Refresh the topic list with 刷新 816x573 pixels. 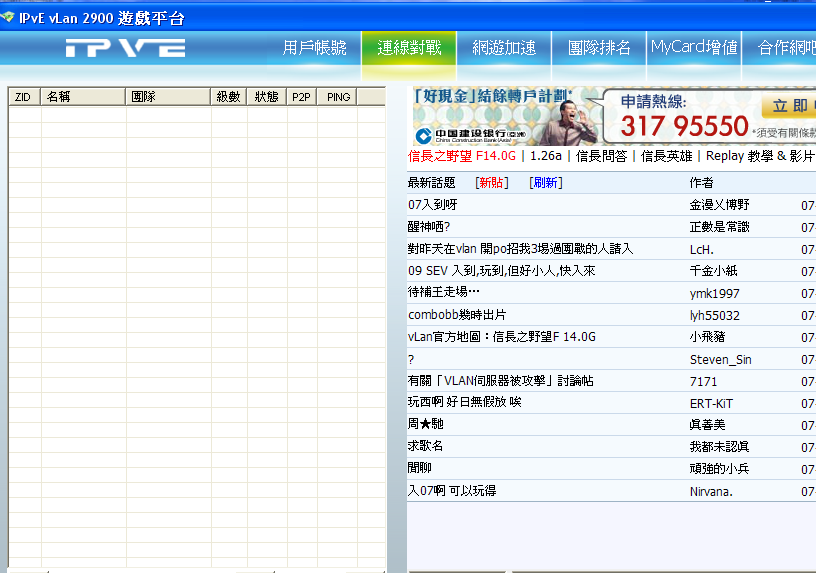545,183
